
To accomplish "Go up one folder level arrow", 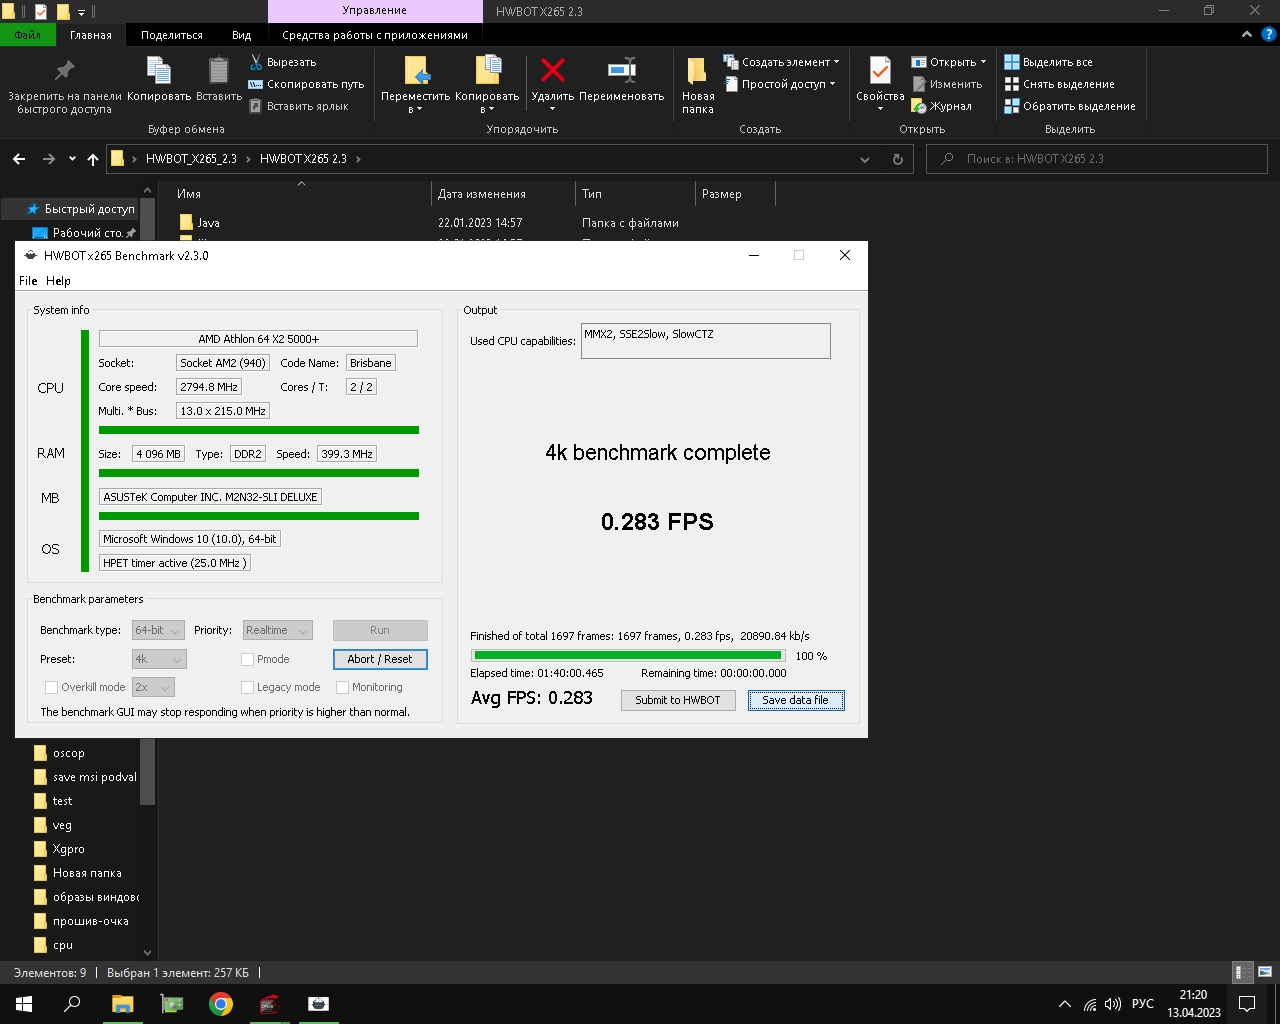I will point(93,159).
